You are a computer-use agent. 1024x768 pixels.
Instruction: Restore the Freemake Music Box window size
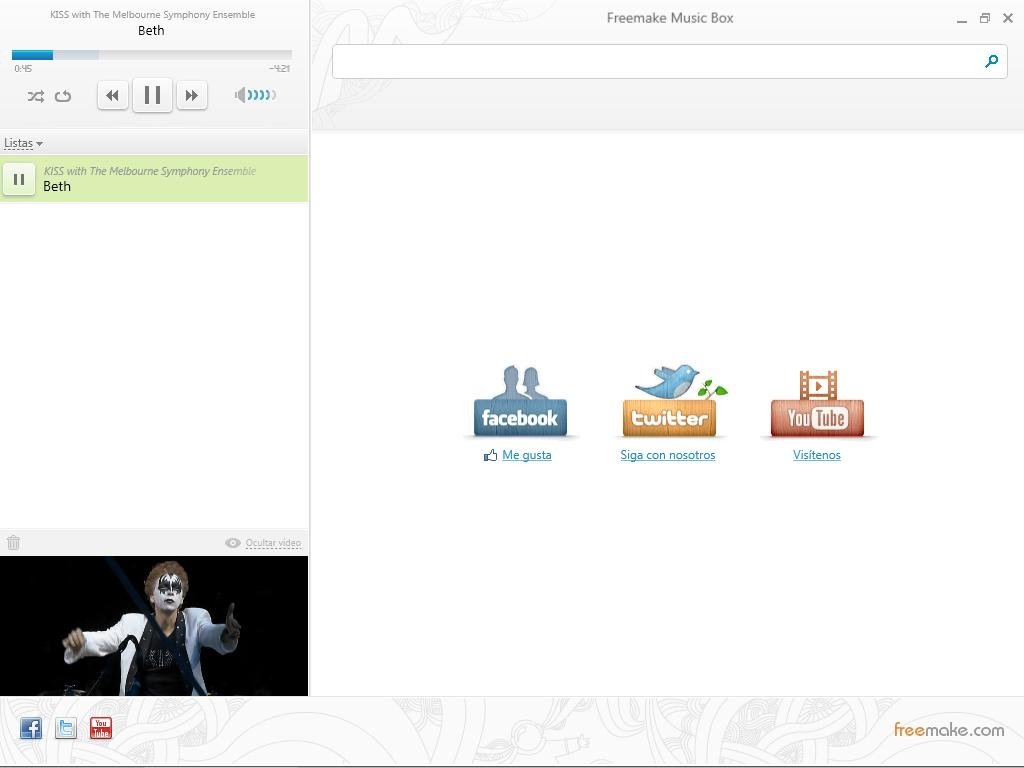(x=985, y=18)
